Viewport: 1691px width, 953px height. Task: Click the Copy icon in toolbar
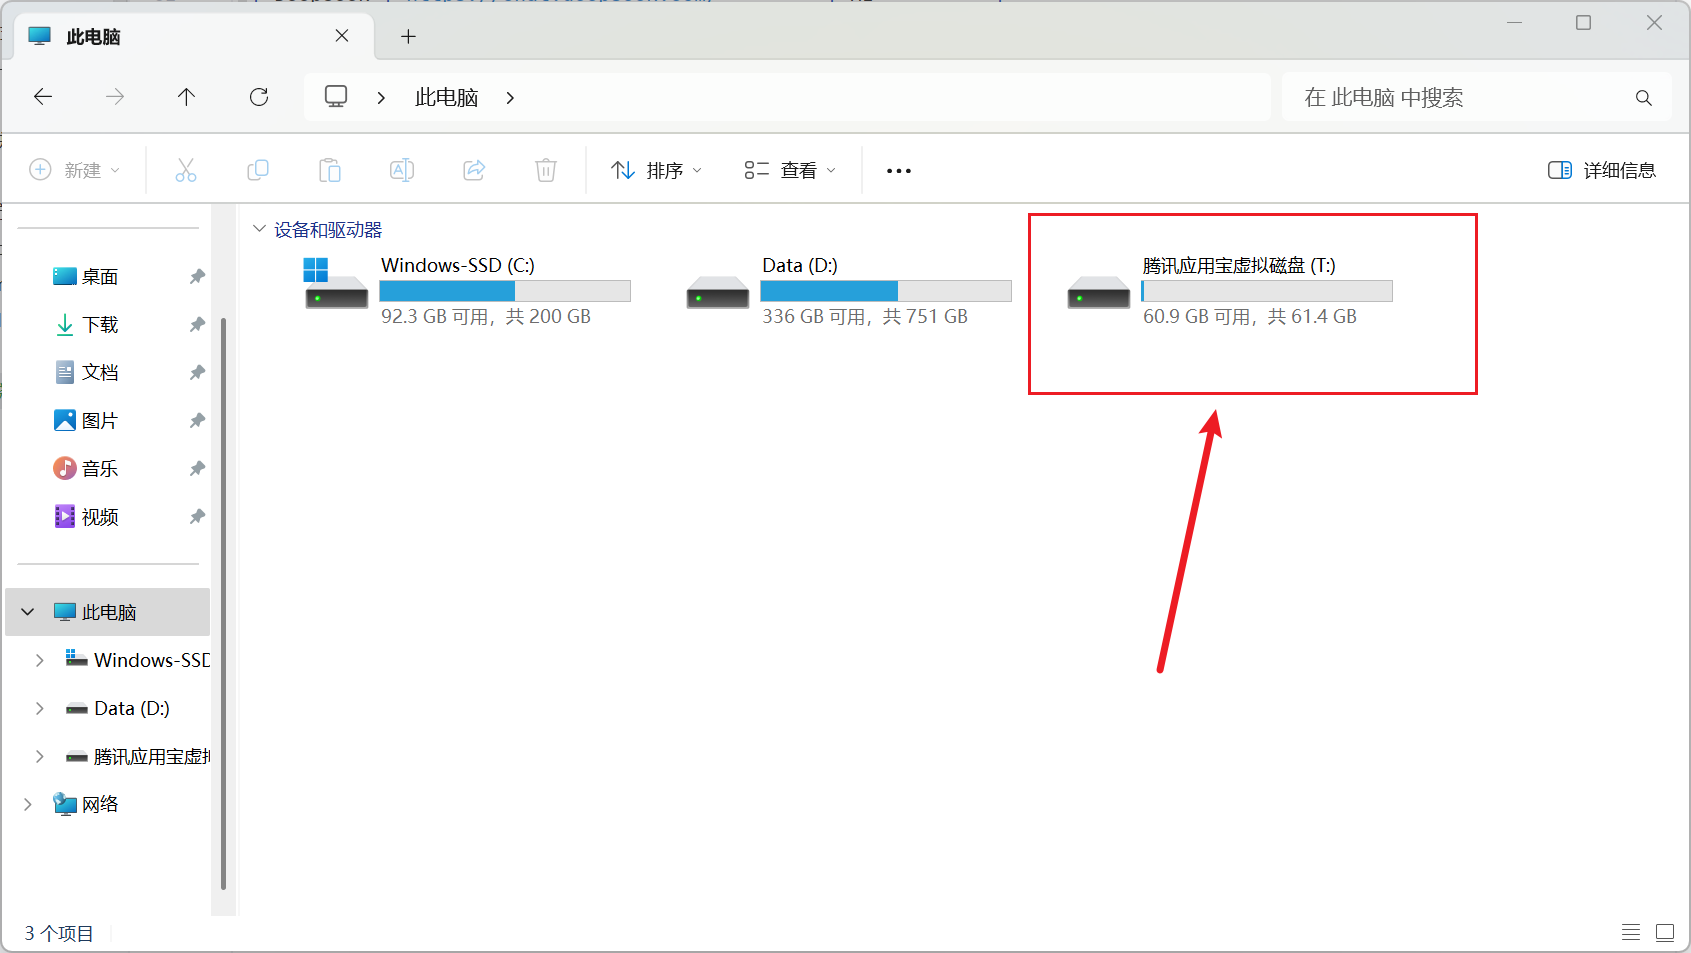point(258,170)
